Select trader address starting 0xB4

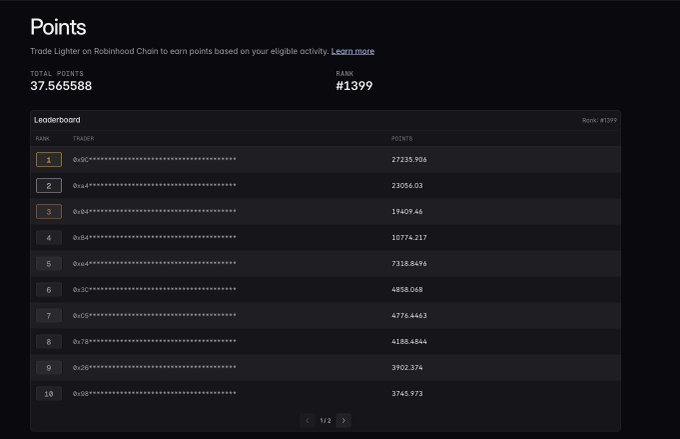(x=154, y=238)
